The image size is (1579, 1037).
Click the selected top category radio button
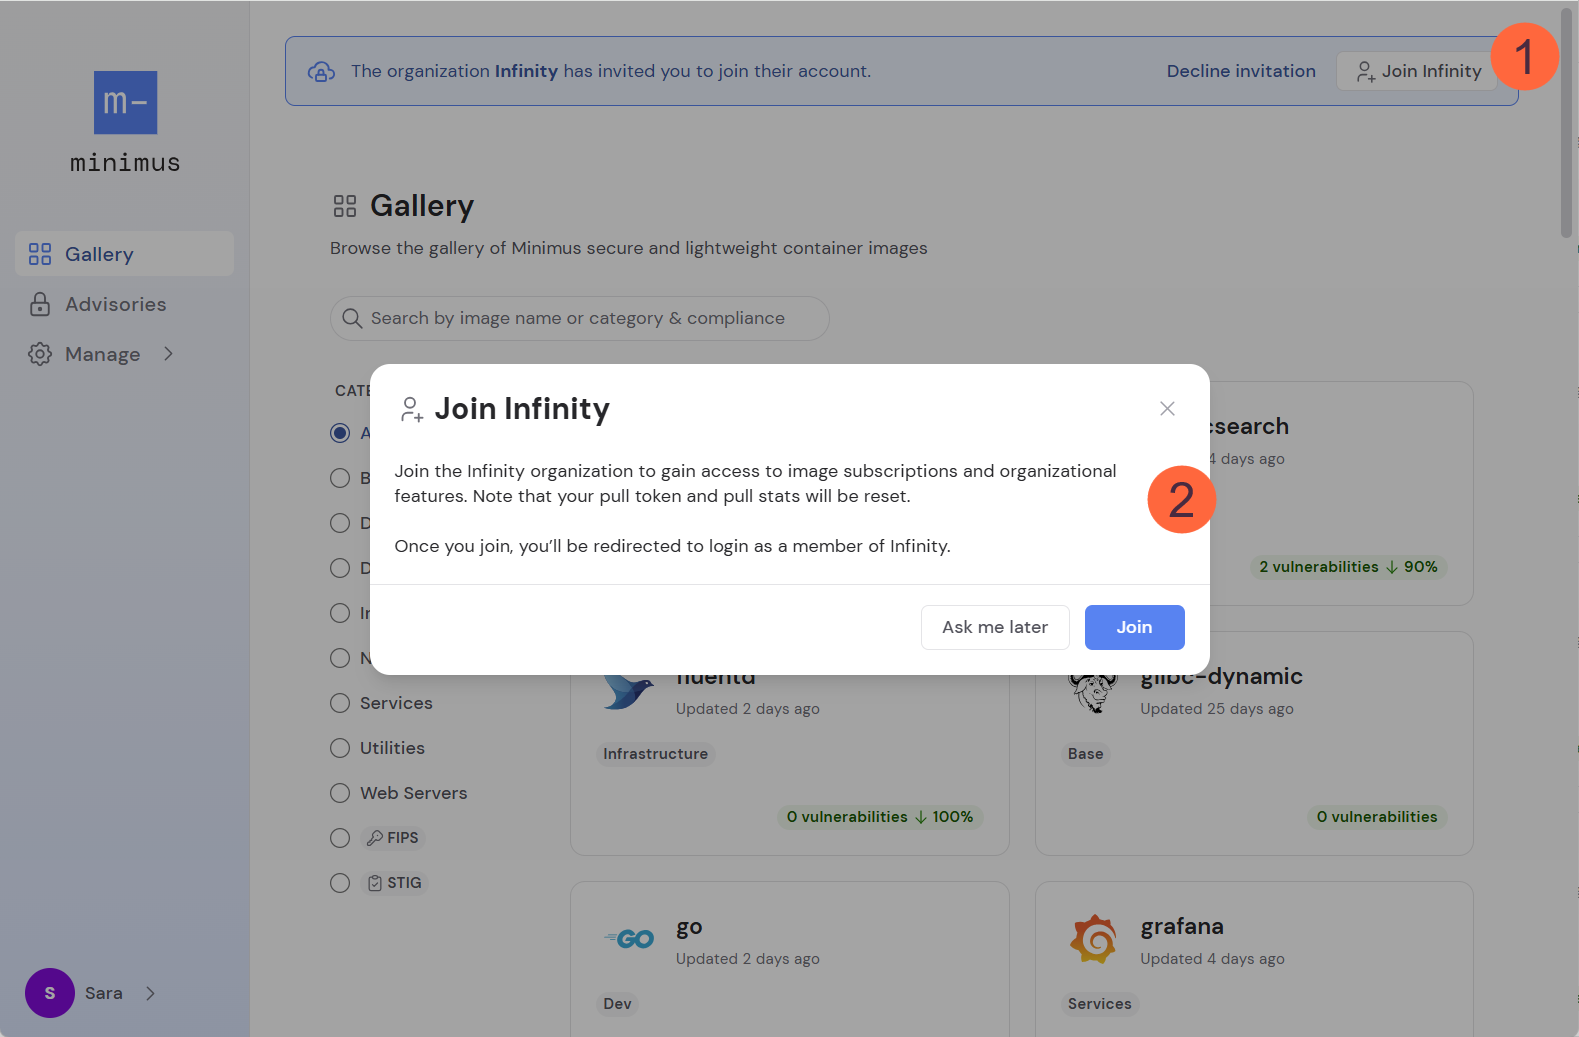pyautogui.click(x=340, y=433)
